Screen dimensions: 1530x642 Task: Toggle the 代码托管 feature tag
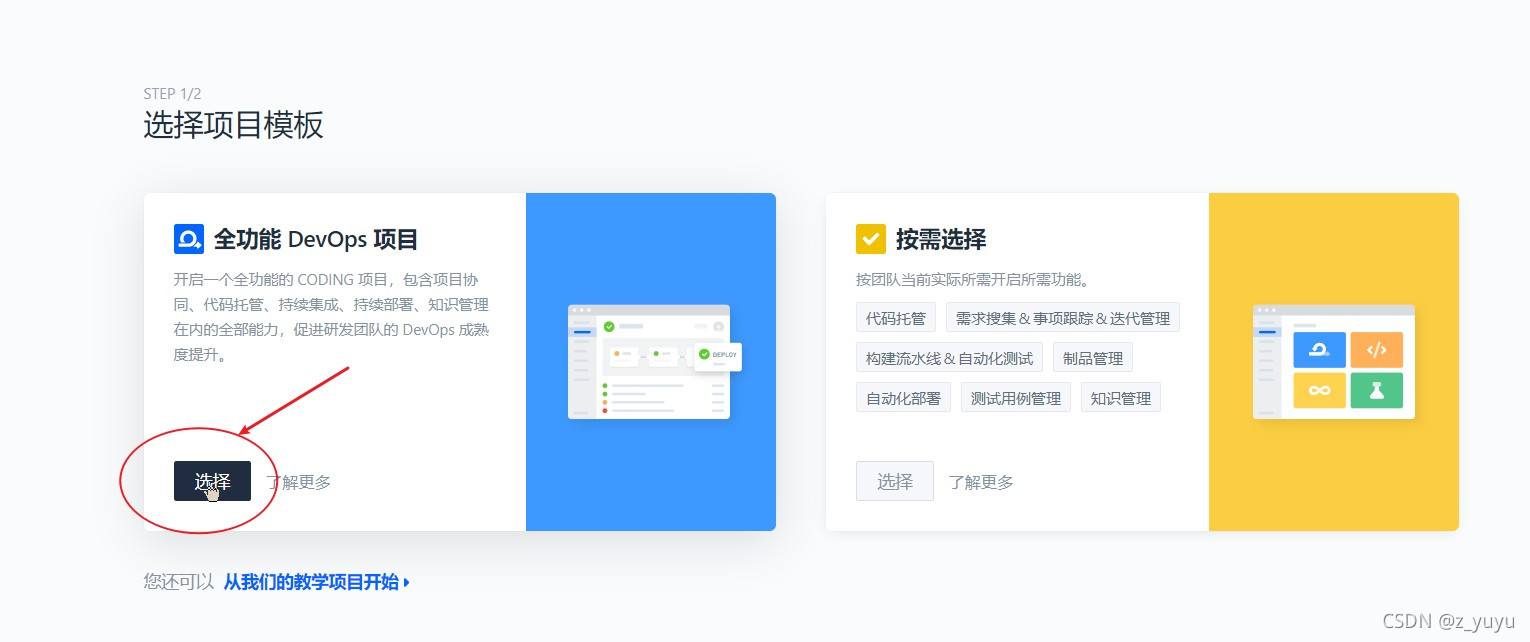tap(895, 317)
